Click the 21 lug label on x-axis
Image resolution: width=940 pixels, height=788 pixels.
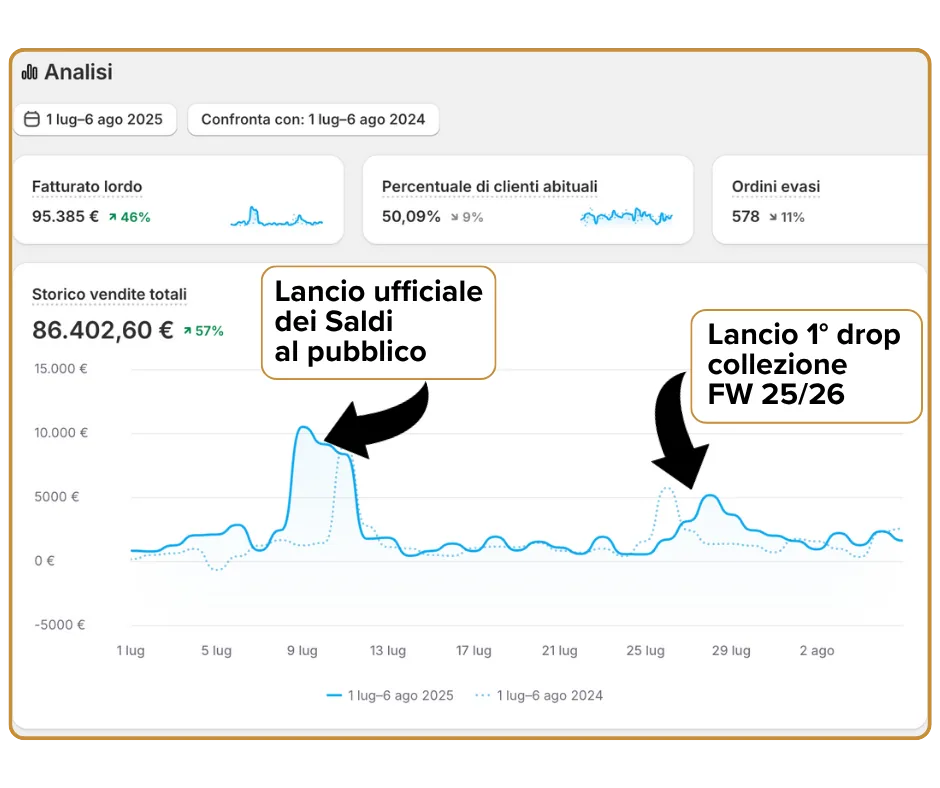click(x=559, y=651)
